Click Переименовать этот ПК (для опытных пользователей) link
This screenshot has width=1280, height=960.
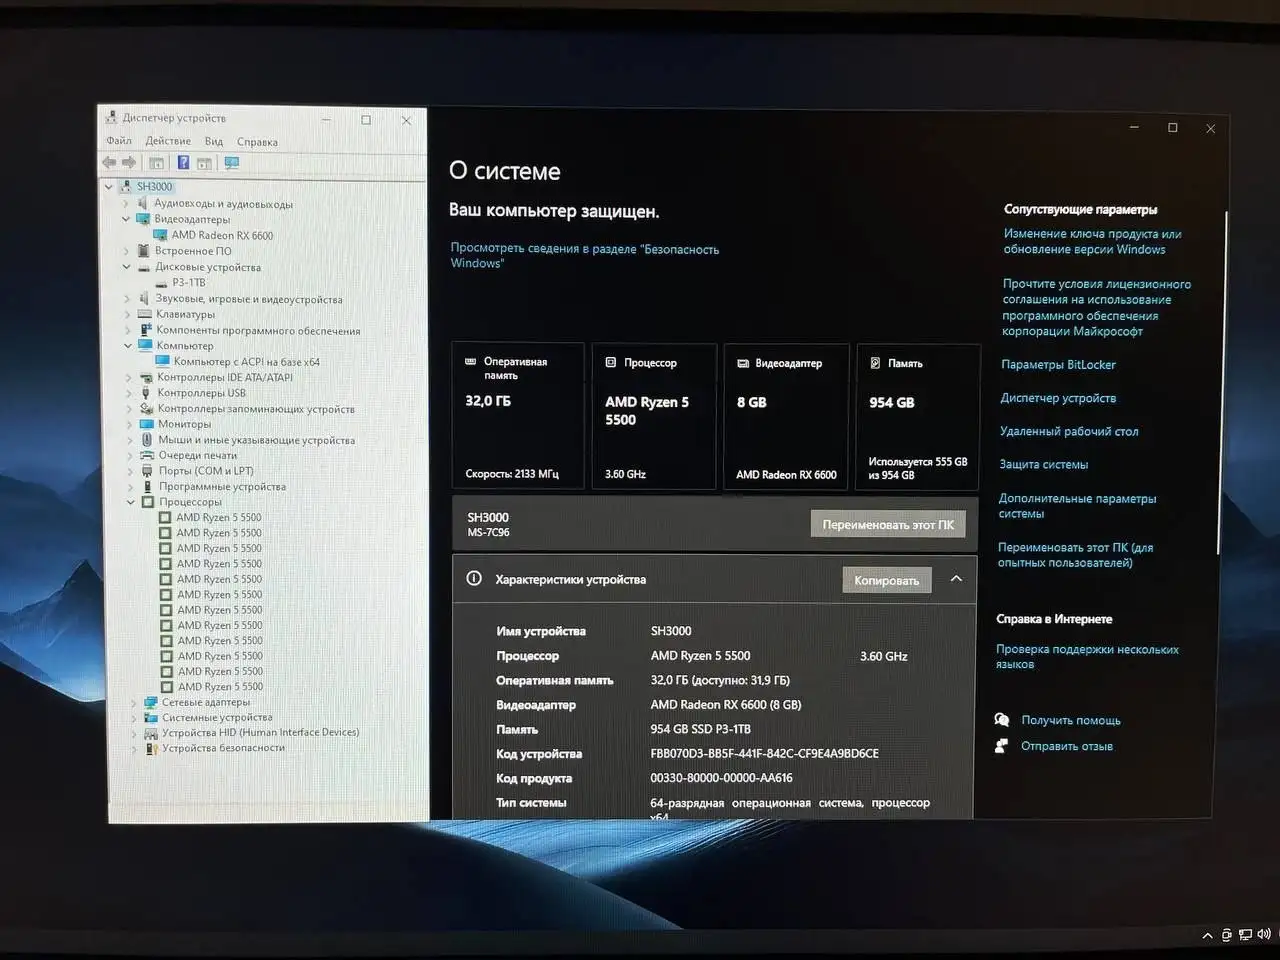point(1076,555)
